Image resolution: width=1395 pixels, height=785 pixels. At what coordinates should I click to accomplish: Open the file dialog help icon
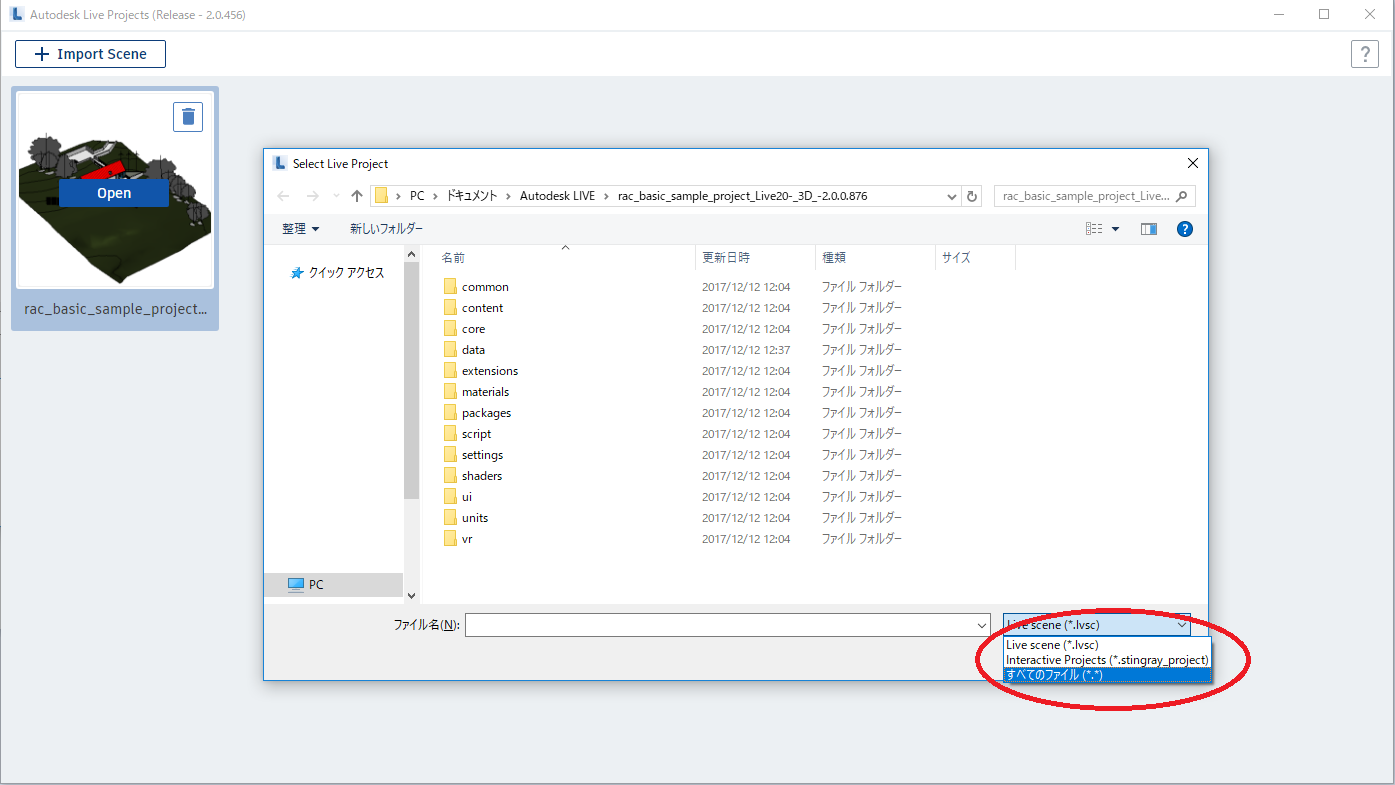[1185, 229]
